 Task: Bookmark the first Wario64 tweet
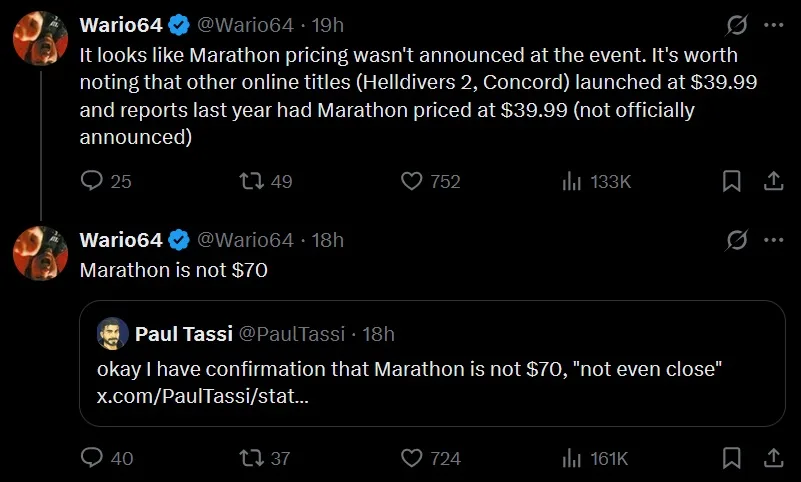click(732, 181)
